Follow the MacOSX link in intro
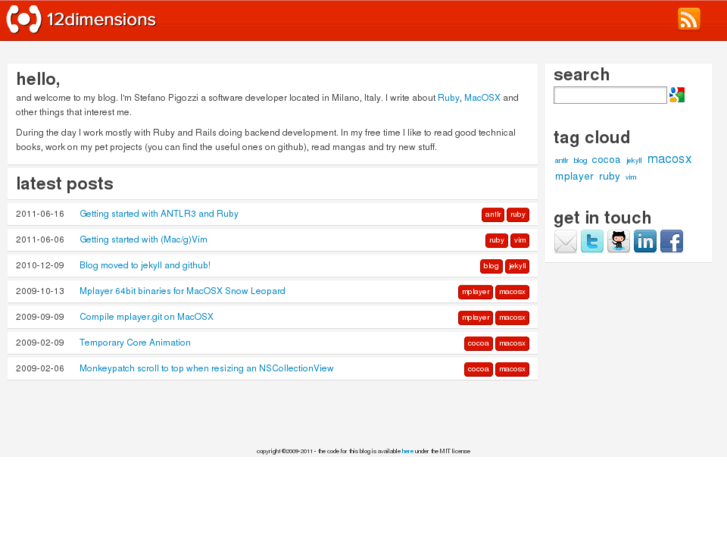The height and width of the screenshot is (545, 727). pos(482,98)
